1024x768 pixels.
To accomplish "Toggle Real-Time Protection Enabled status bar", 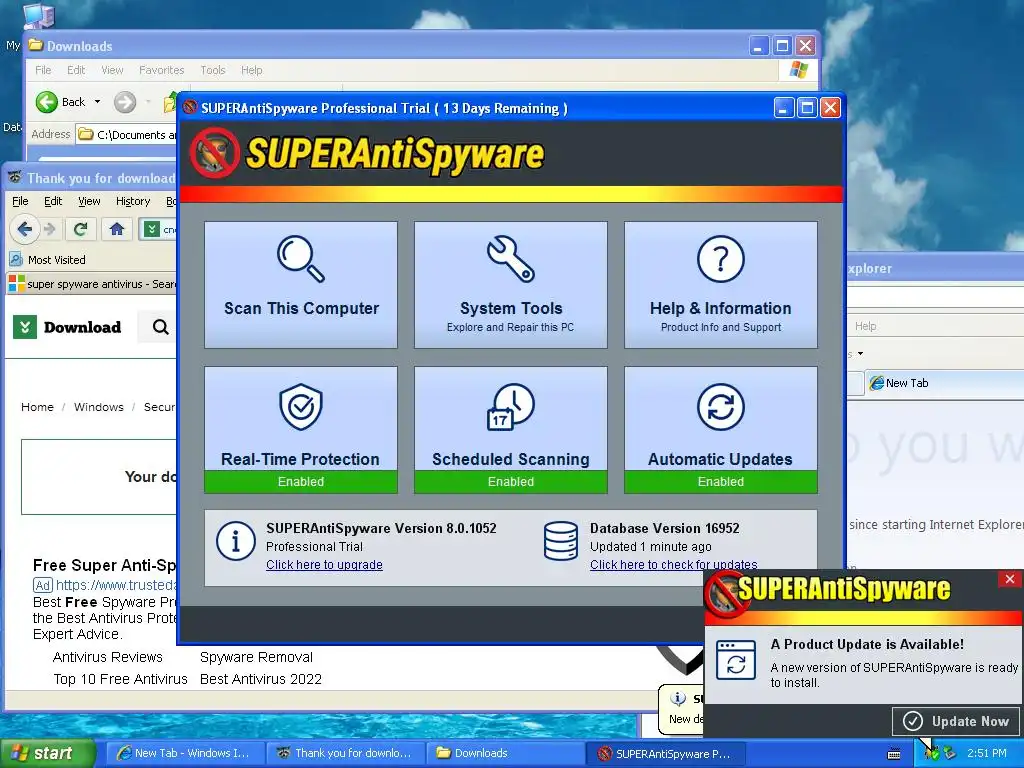I will click(300, 481).
